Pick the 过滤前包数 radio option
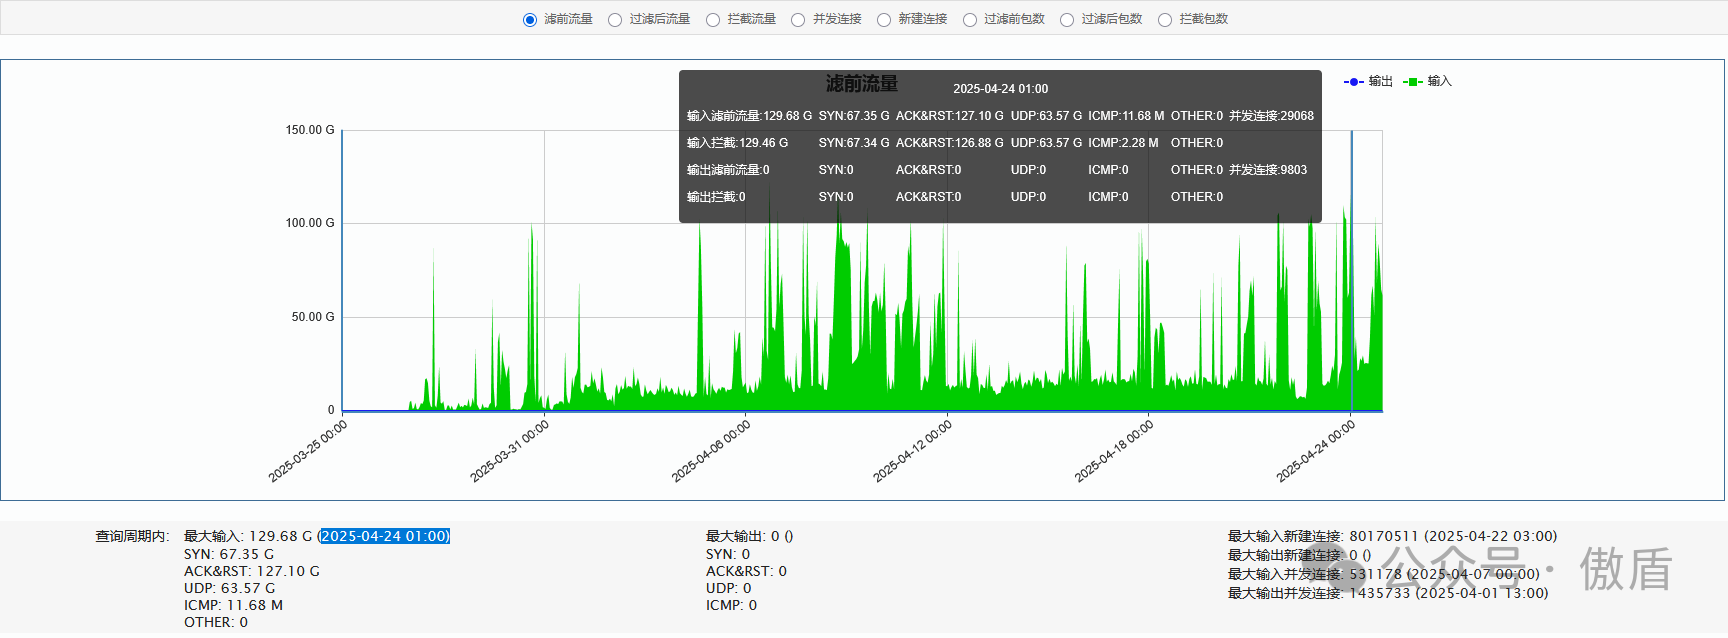 coord(970,20)
